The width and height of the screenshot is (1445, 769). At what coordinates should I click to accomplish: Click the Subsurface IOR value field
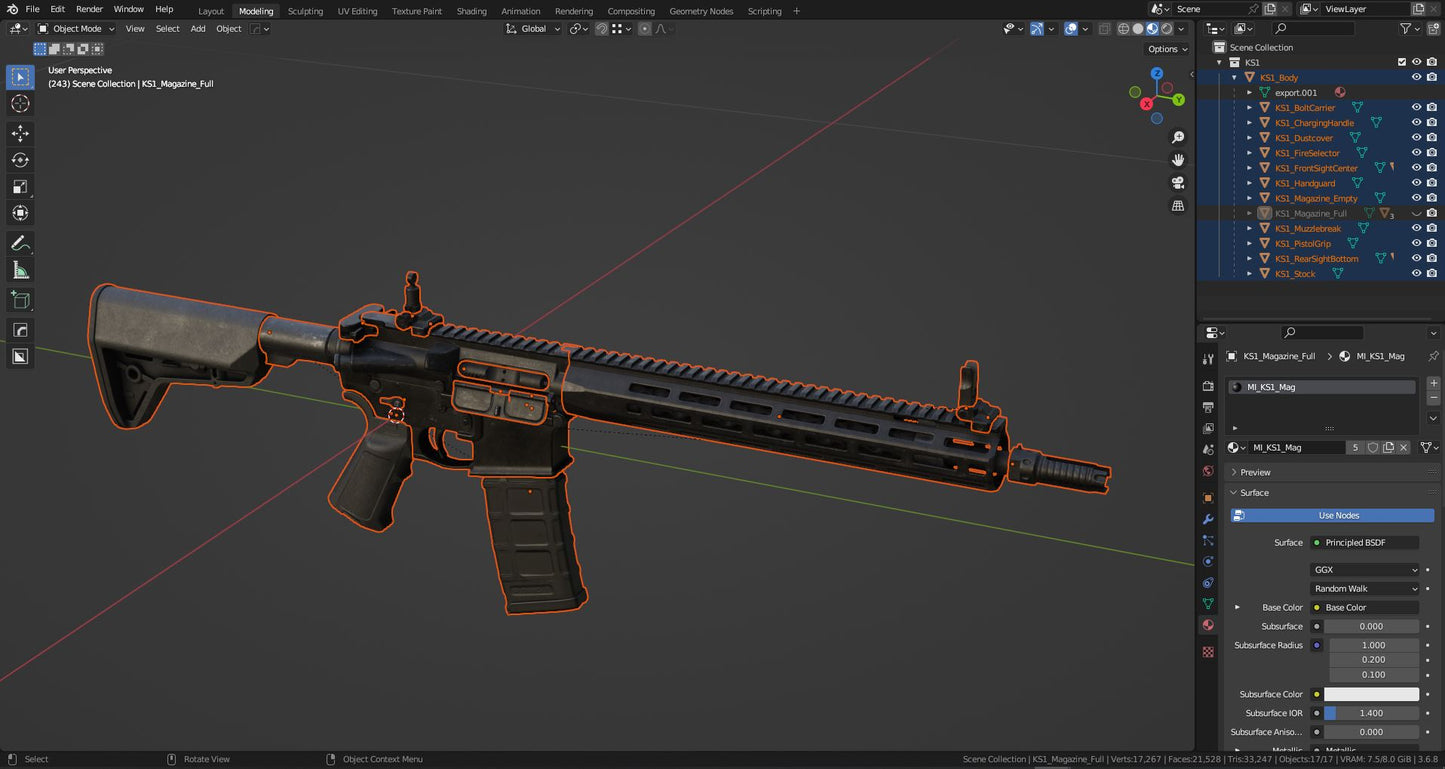click(1371, 713)
